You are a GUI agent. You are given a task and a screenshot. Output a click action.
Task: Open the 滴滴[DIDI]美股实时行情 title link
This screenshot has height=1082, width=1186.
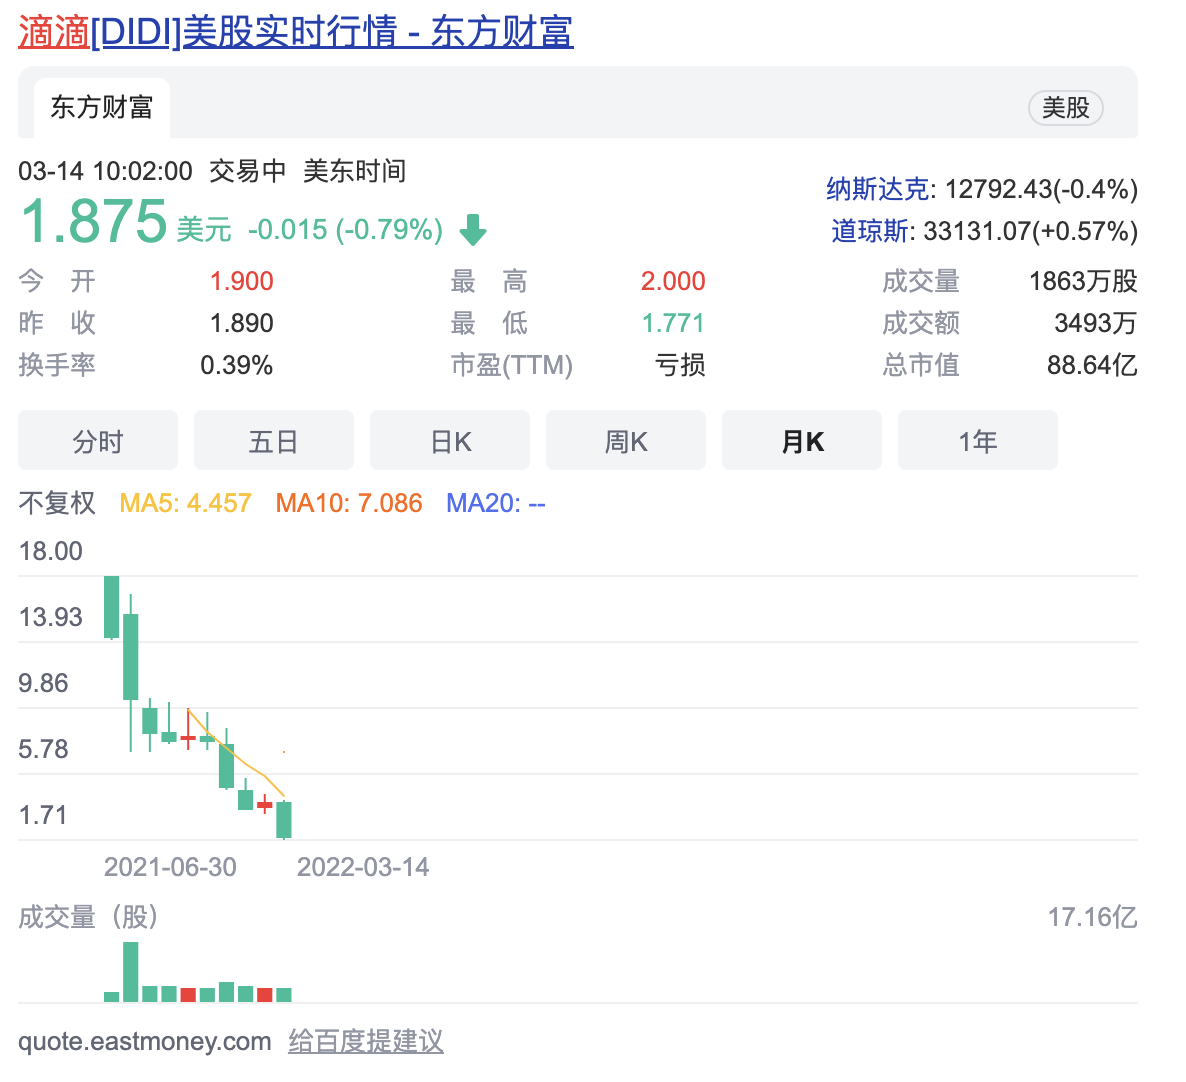pyautogui.click(x=296, y=32)
